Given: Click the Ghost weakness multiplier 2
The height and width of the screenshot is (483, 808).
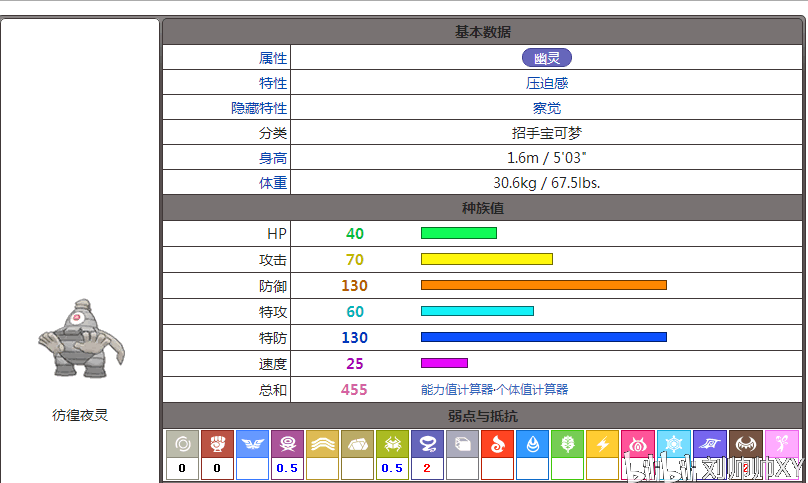Looking at the screenshot, I should (427, 468).
